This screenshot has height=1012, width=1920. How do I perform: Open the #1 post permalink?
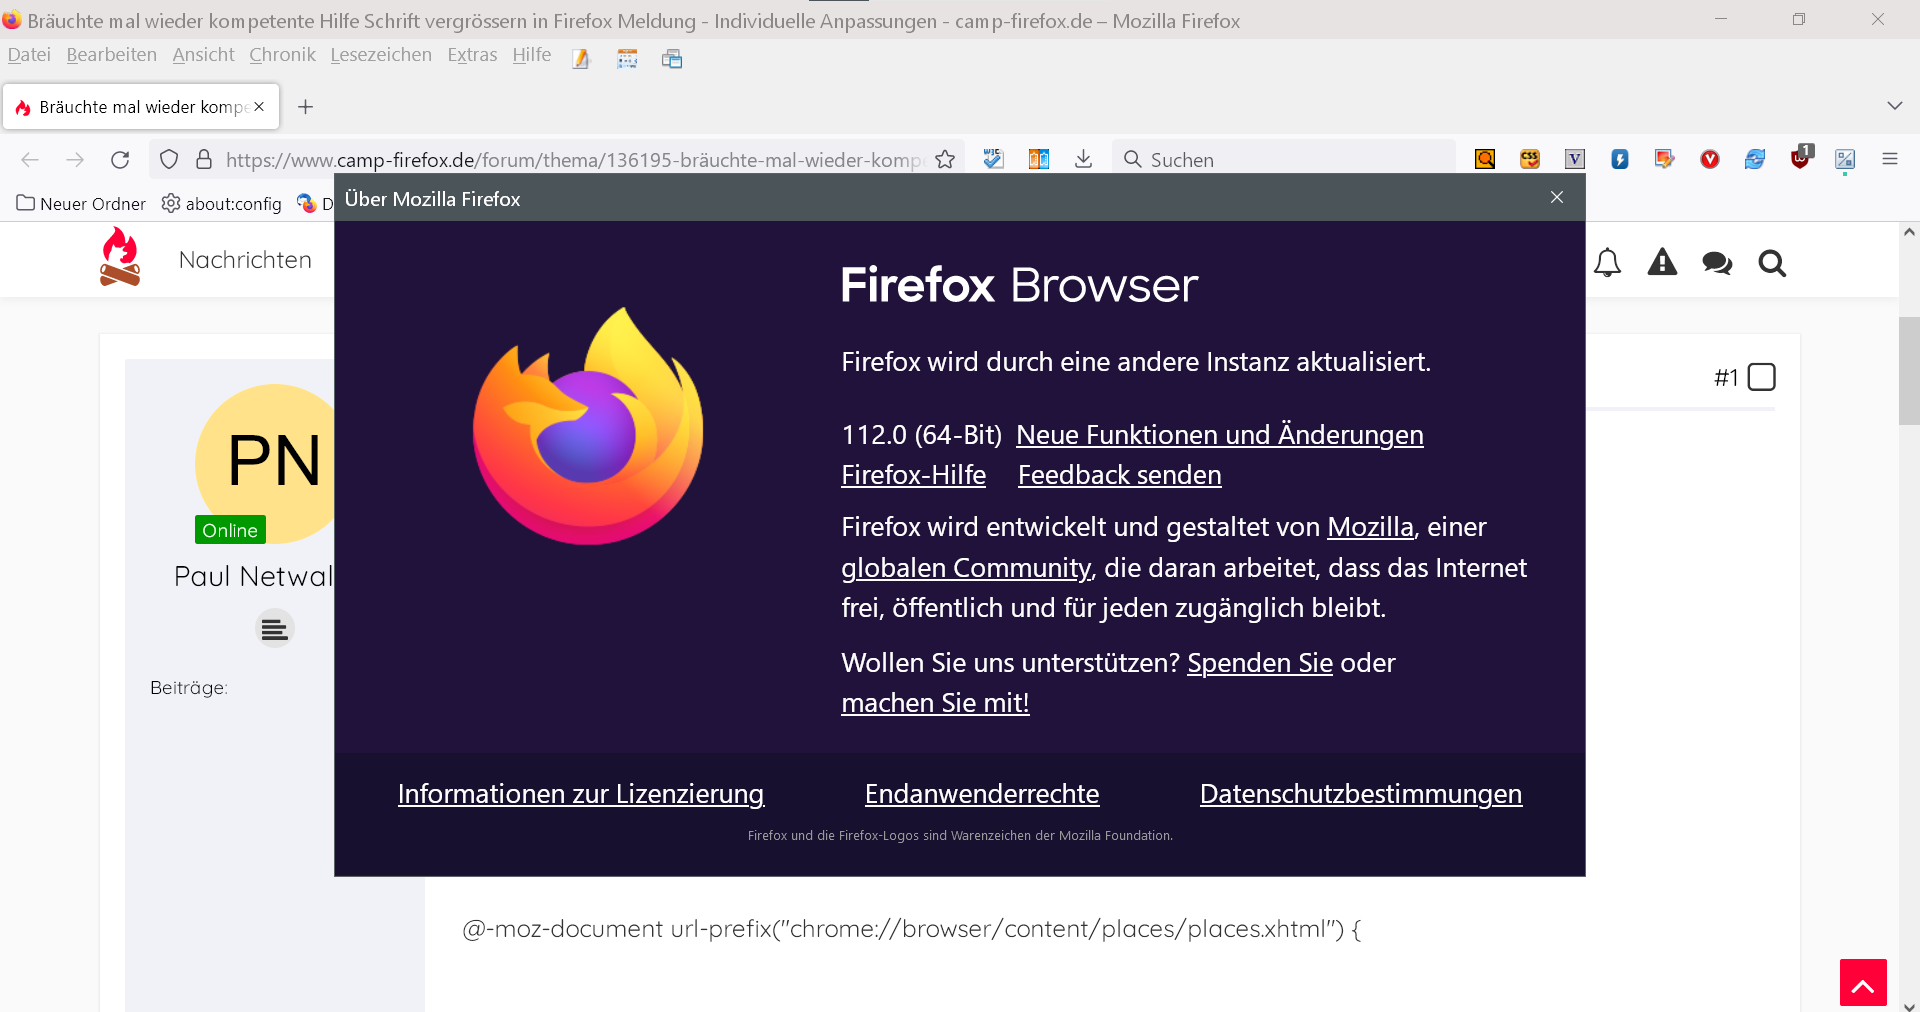coord(1726,378)
